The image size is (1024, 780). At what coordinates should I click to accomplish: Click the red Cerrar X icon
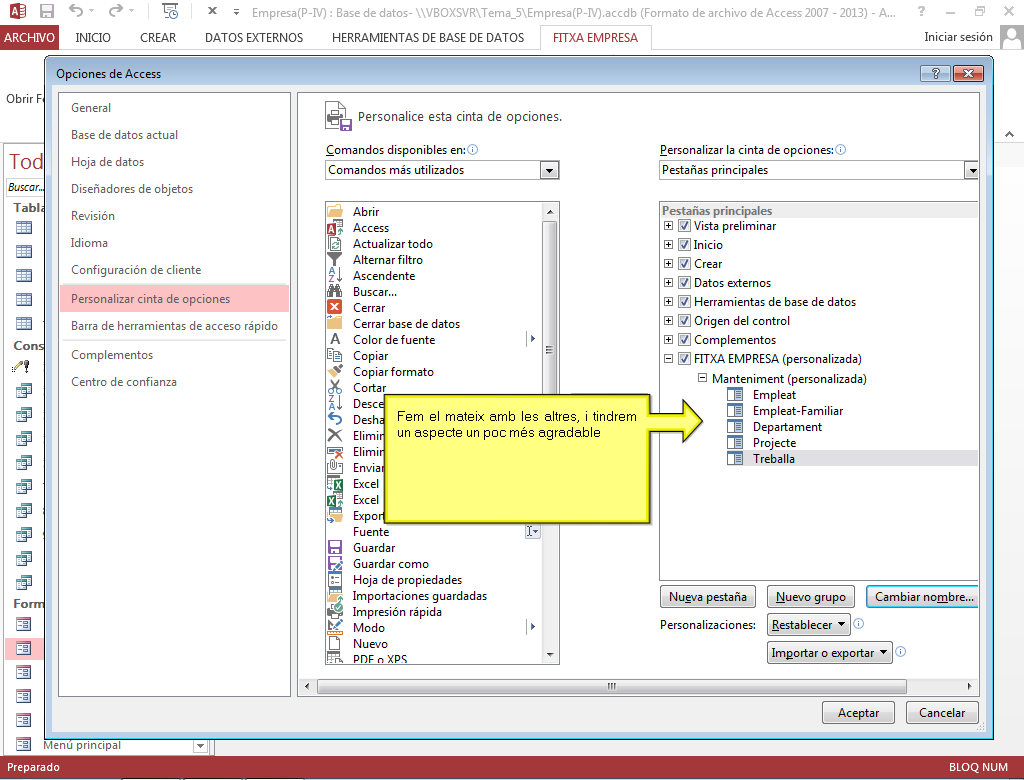coord(334,307)
